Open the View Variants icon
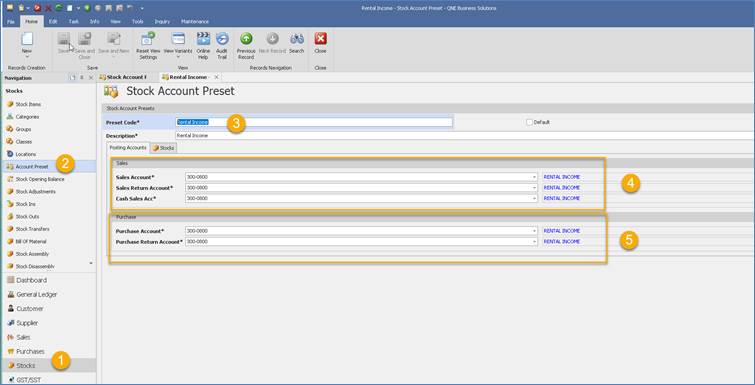Image resolution: width=755 pixels, height=385 pixels. (178, 39)
